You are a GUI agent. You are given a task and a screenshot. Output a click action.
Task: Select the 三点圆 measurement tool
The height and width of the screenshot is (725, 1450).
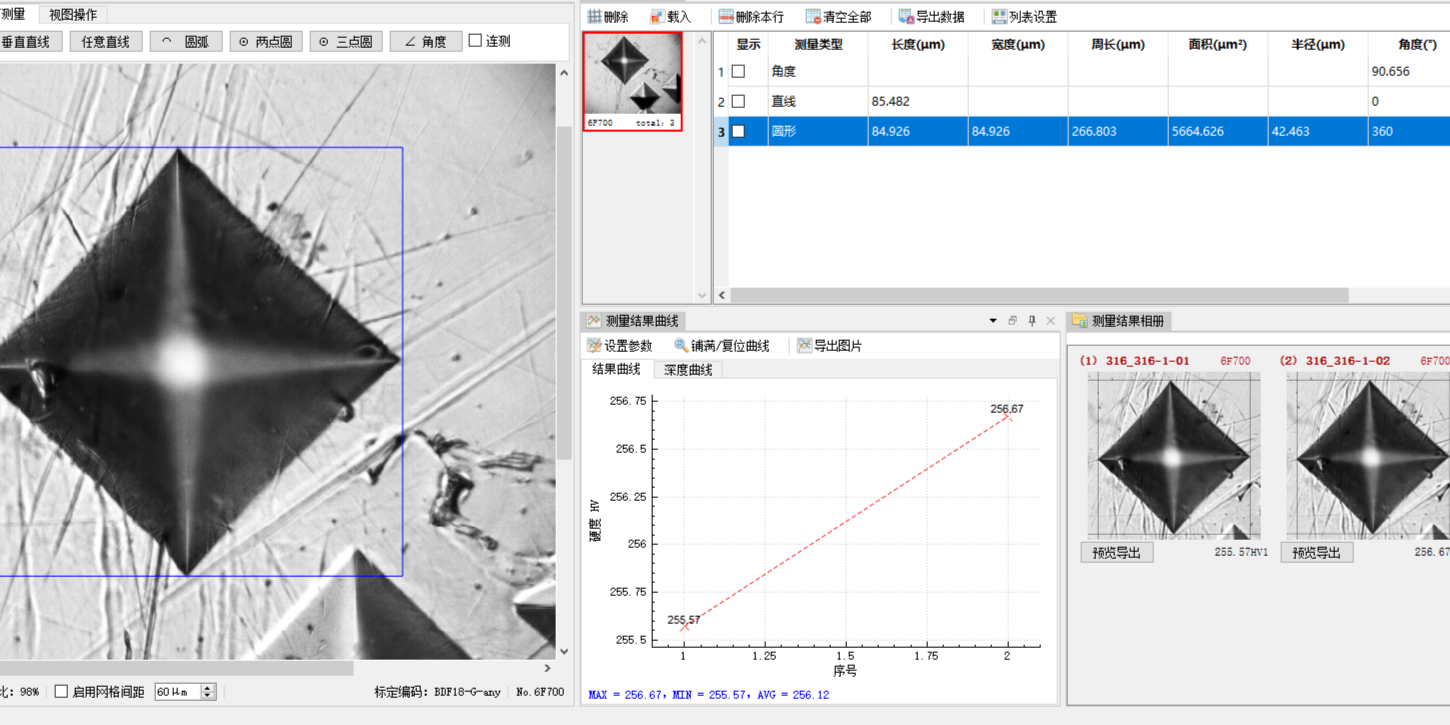(346, 42)
